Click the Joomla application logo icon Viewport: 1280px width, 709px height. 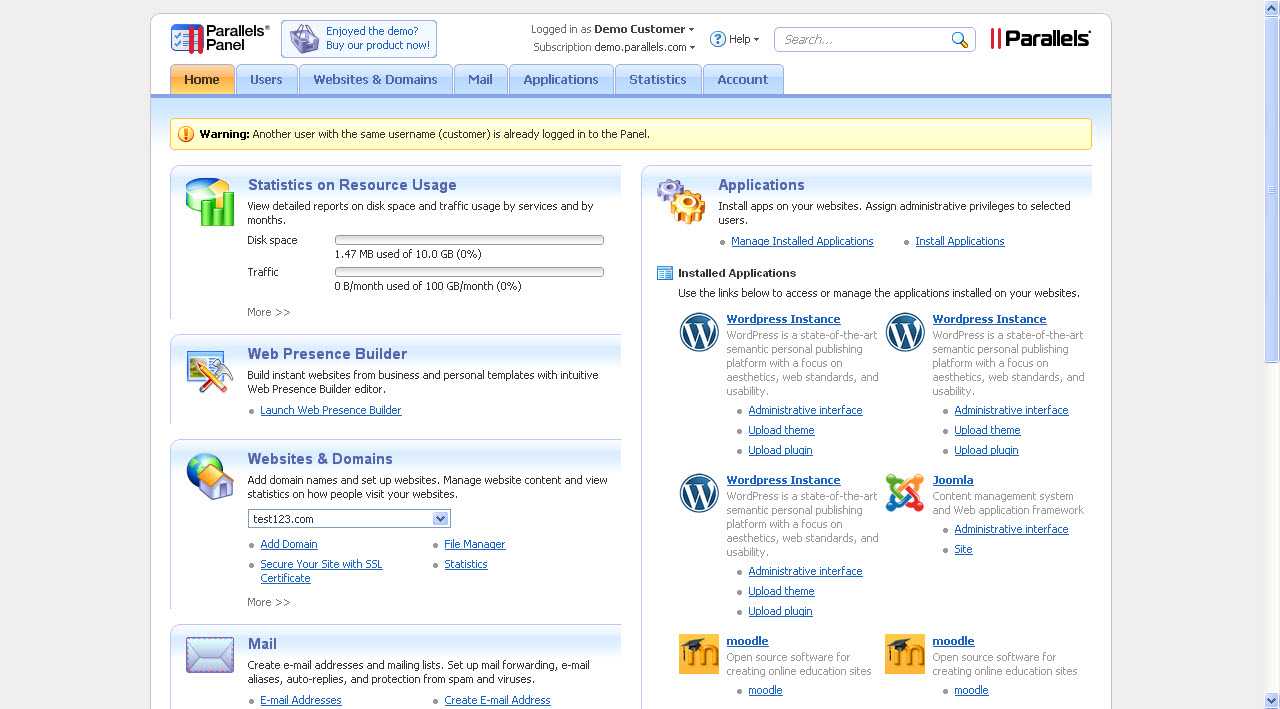(x=905, y=493)
